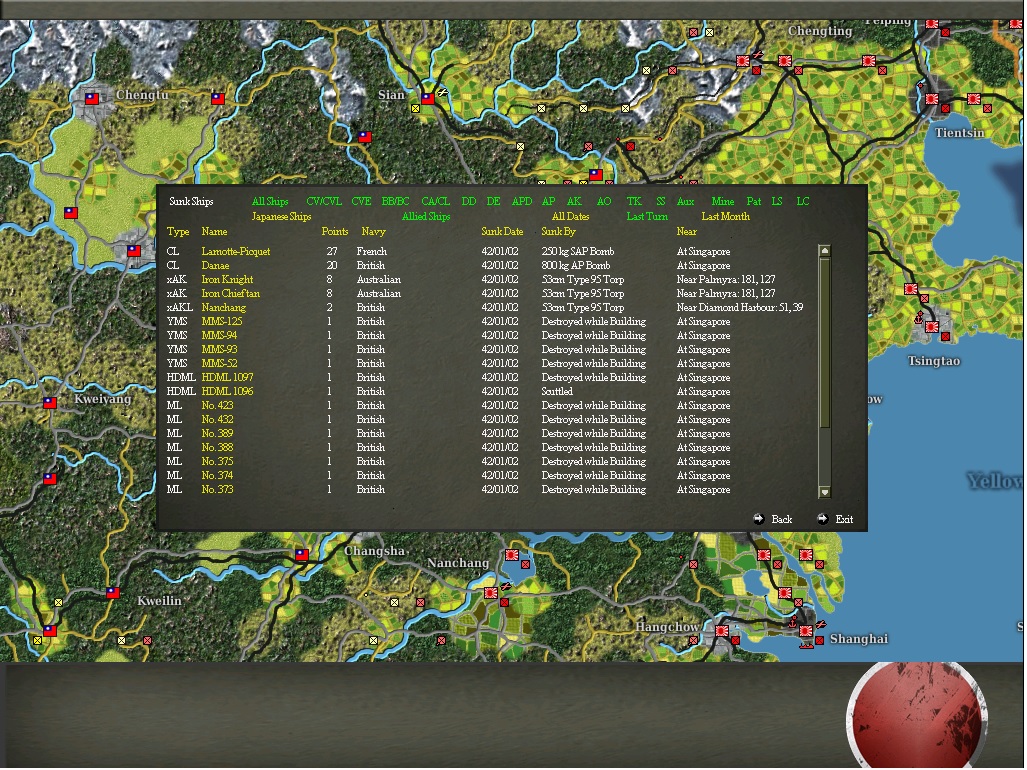Filter by CA/CL ship type
1027x770 pixels.
[x=436, y=202]
